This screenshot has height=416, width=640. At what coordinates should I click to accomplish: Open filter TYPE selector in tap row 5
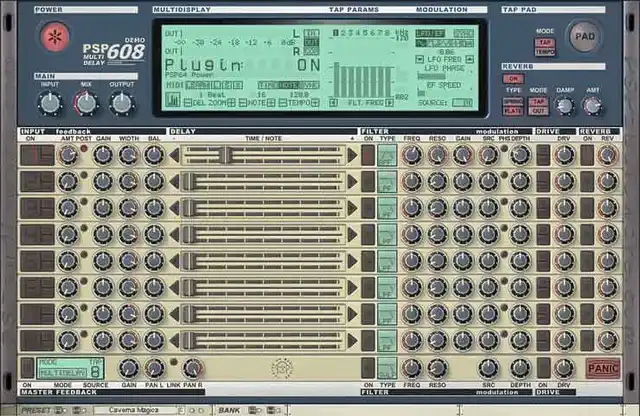(x=387, y=261)
